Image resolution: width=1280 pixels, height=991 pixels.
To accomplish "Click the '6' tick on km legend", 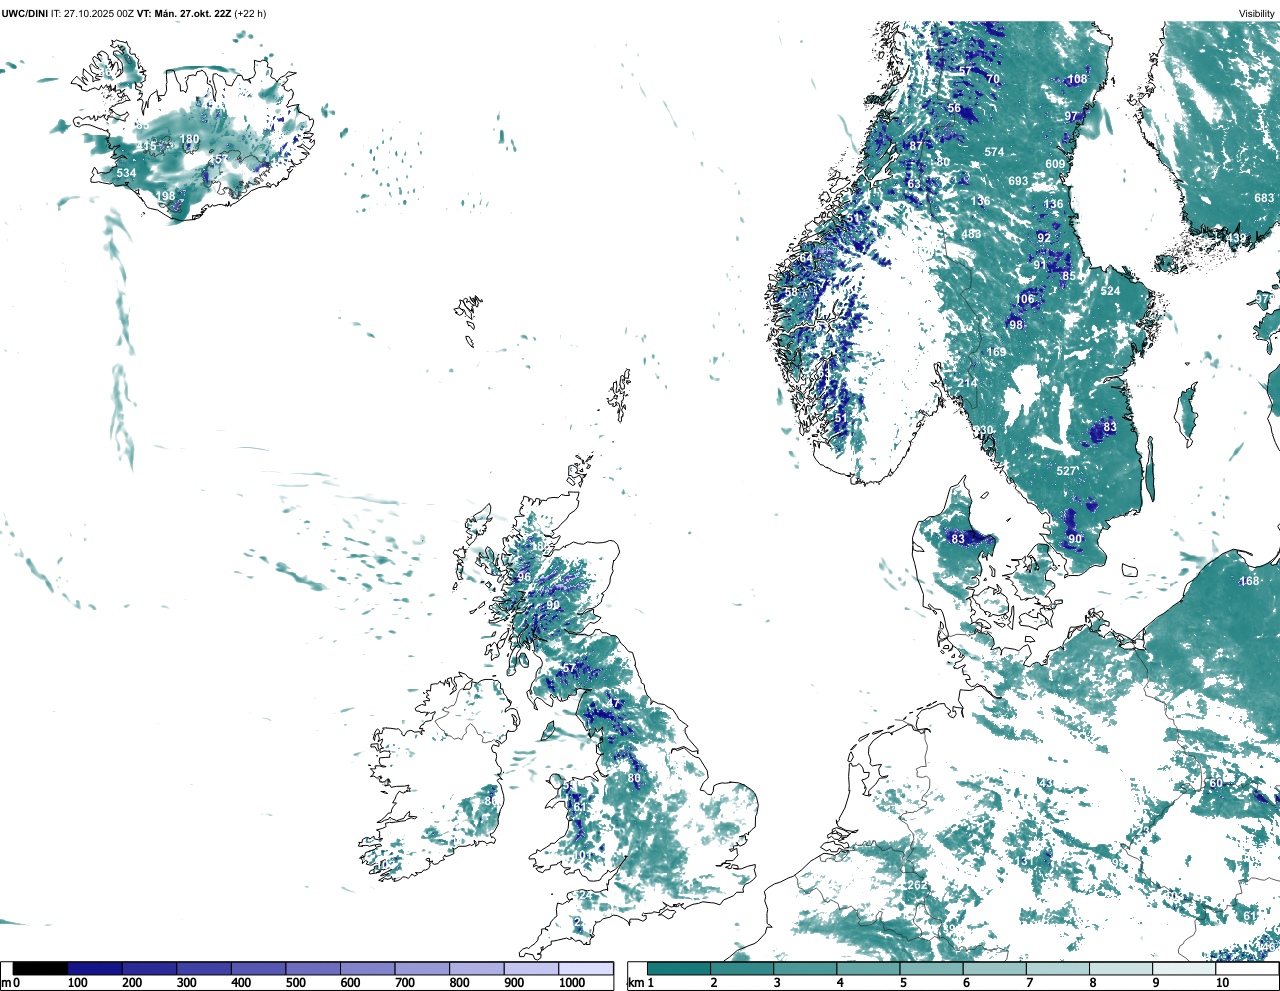I will tap(967, 983).
